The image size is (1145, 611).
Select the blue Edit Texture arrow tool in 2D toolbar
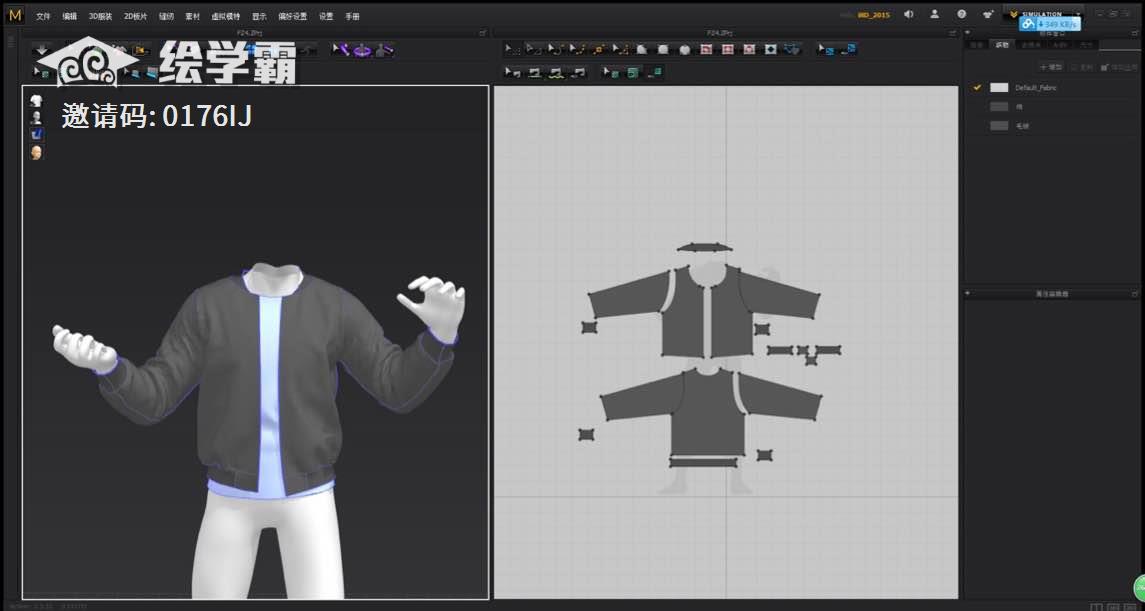tap(825, 49)
